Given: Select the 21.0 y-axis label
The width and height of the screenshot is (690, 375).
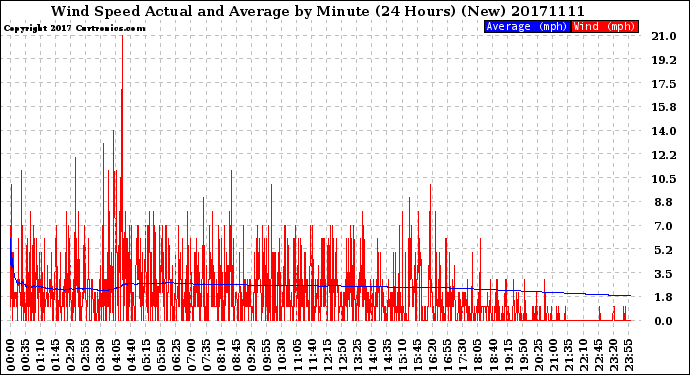Looking at the screenshot, I should [664, 36].
